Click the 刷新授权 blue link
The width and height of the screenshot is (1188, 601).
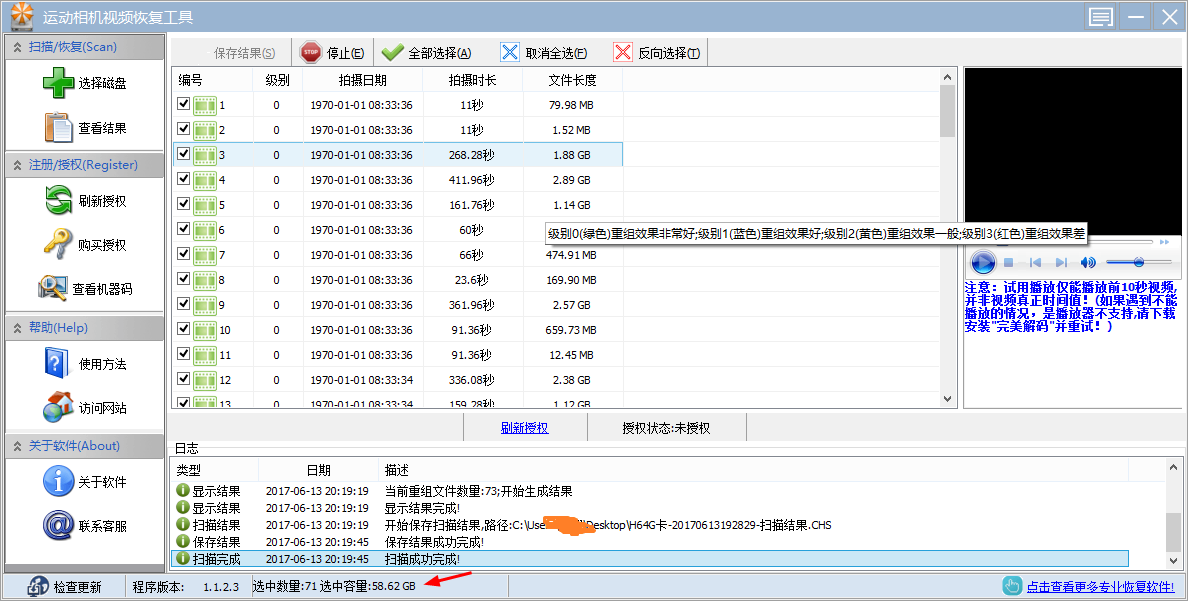point(524,428)
